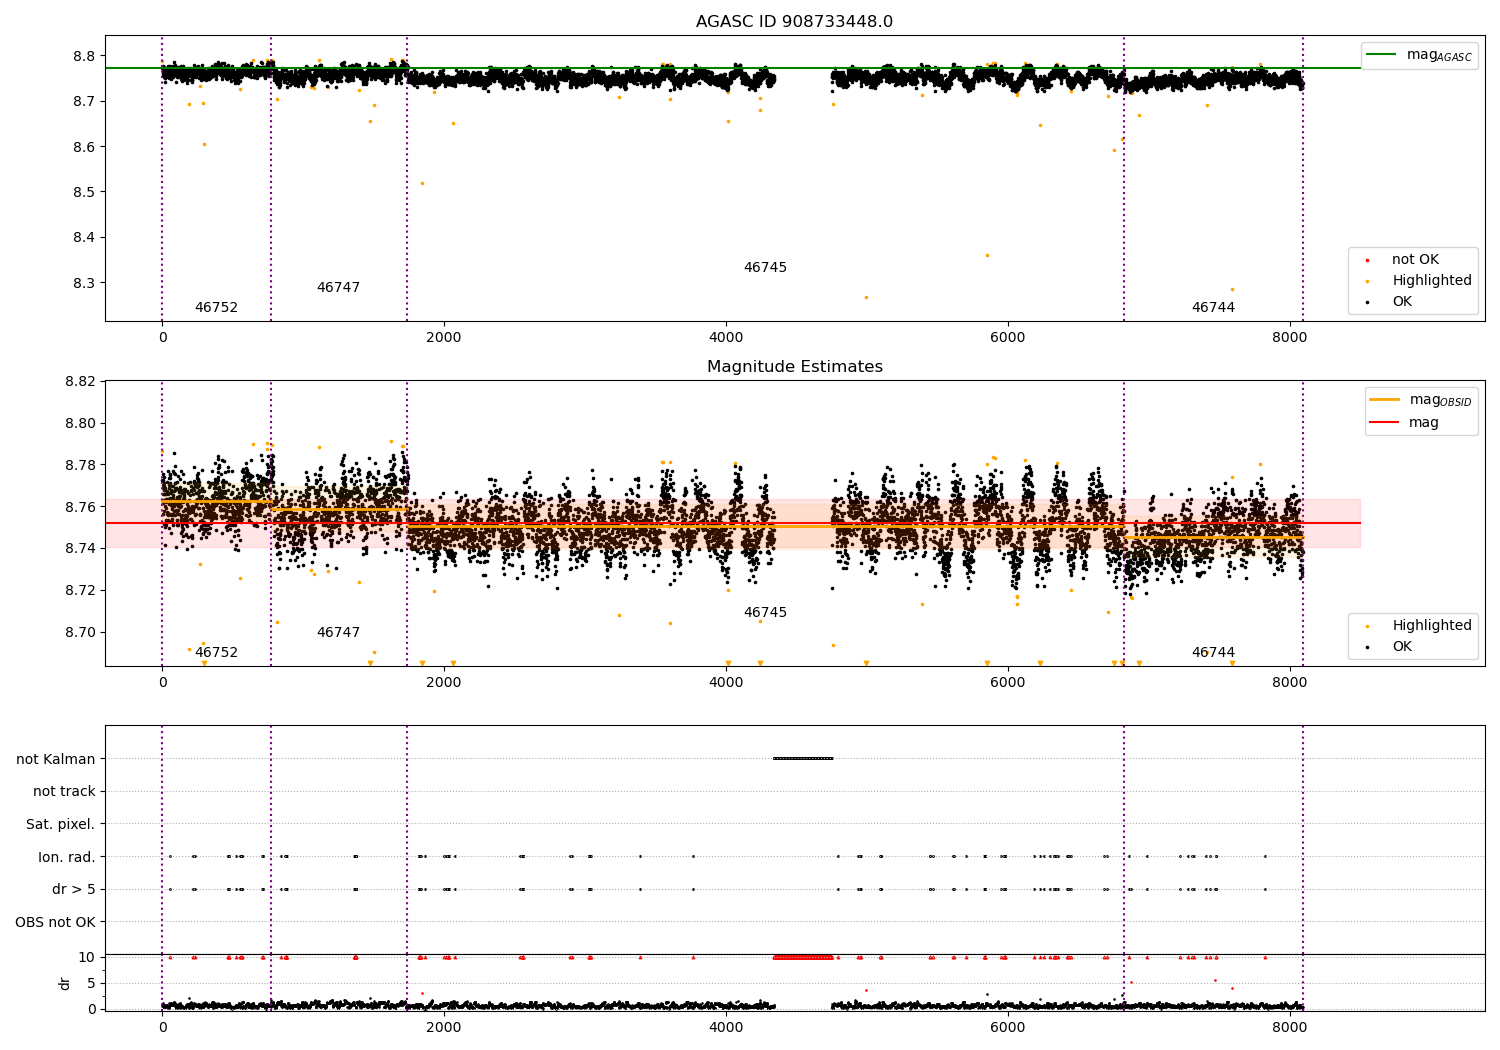Click the '6000' x-tick under the dr plot
The image size is (1500, 1050).
coord(1008,1028)
